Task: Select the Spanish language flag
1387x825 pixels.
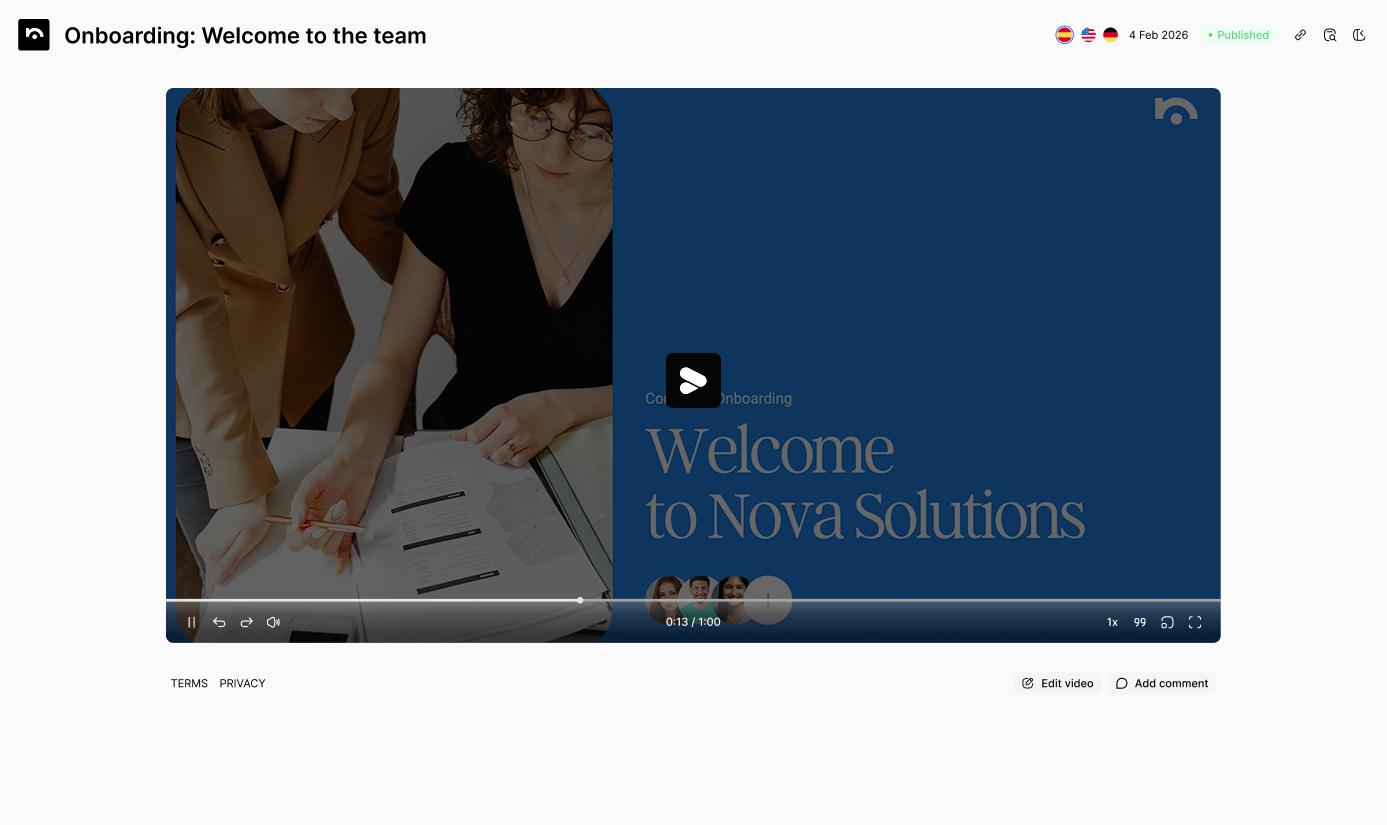Action: coord(1065,35)
